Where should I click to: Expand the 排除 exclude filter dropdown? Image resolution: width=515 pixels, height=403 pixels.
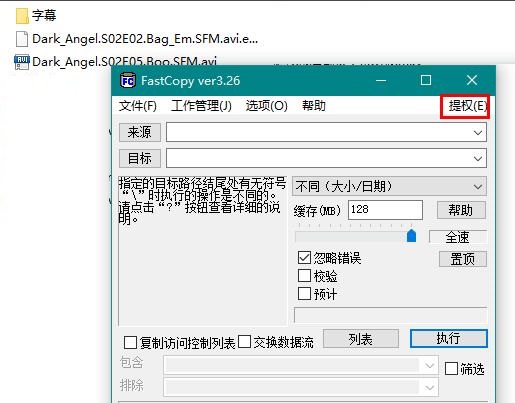pos(429,388)
